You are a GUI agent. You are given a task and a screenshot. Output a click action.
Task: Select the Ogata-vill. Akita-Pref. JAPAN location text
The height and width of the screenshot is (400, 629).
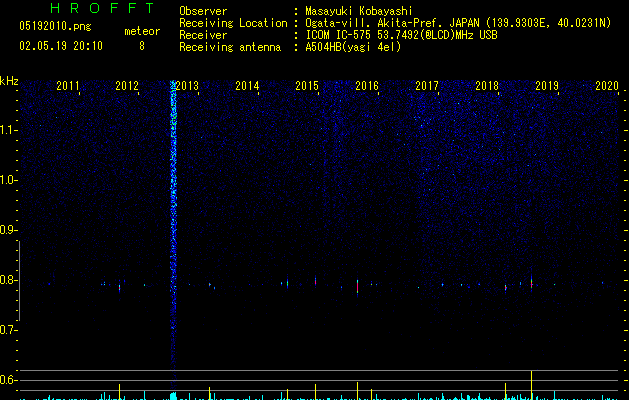(x=458, y=23)
